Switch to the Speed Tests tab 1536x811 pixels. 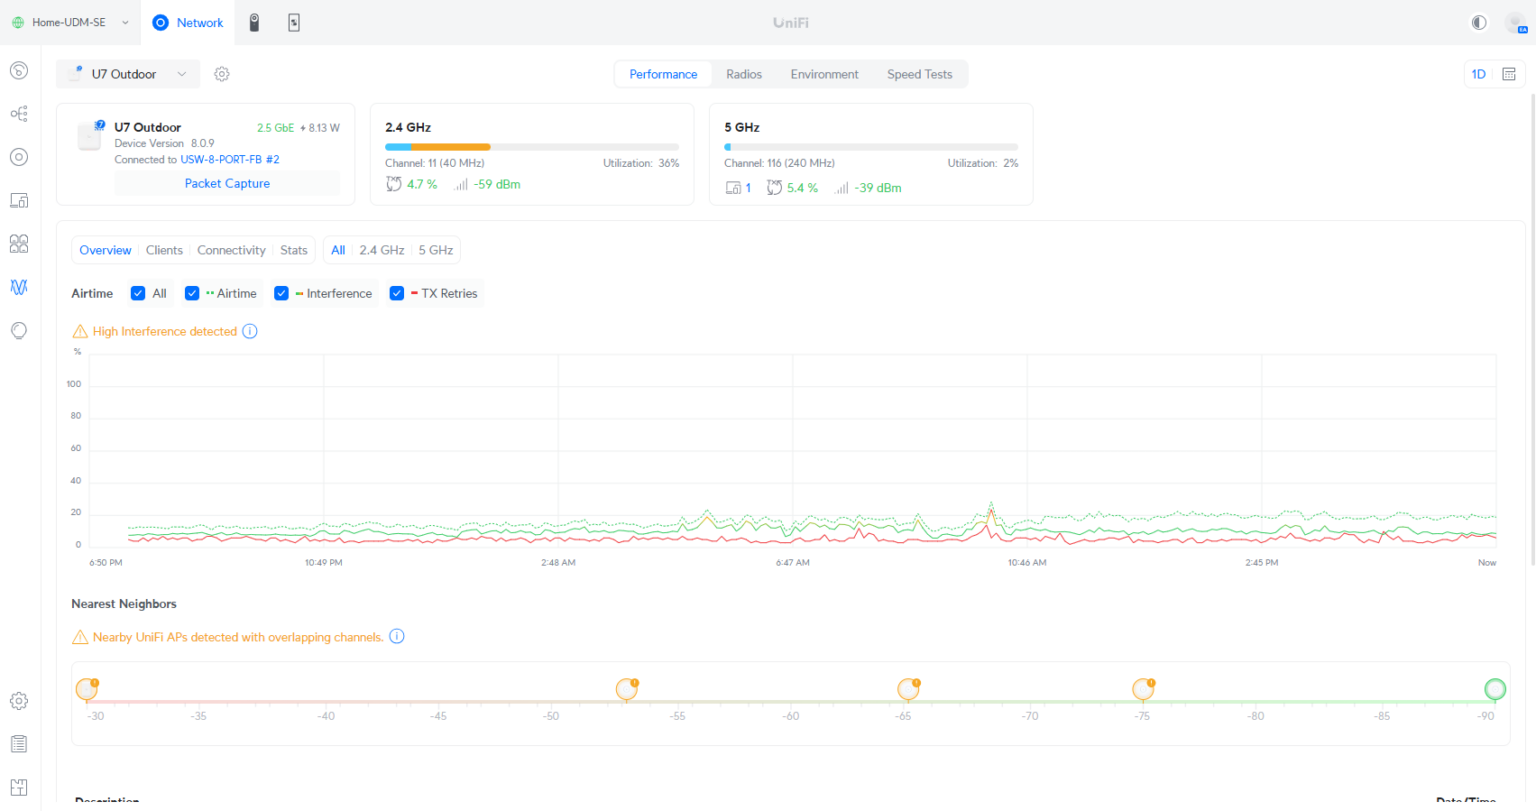[920, 74]
